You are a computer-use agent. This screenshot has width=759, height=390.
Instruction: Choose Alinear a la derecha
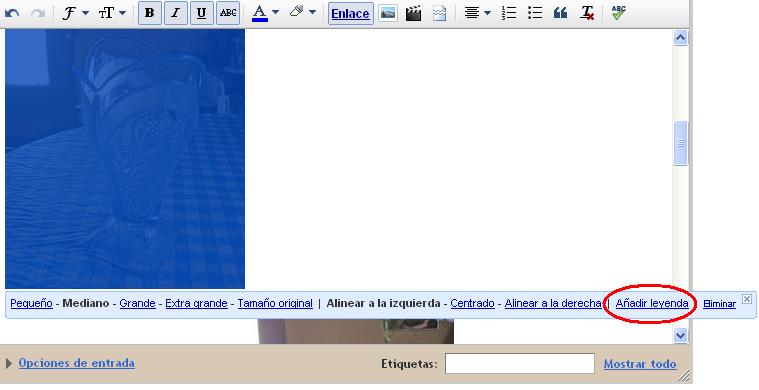pos(553,303)
